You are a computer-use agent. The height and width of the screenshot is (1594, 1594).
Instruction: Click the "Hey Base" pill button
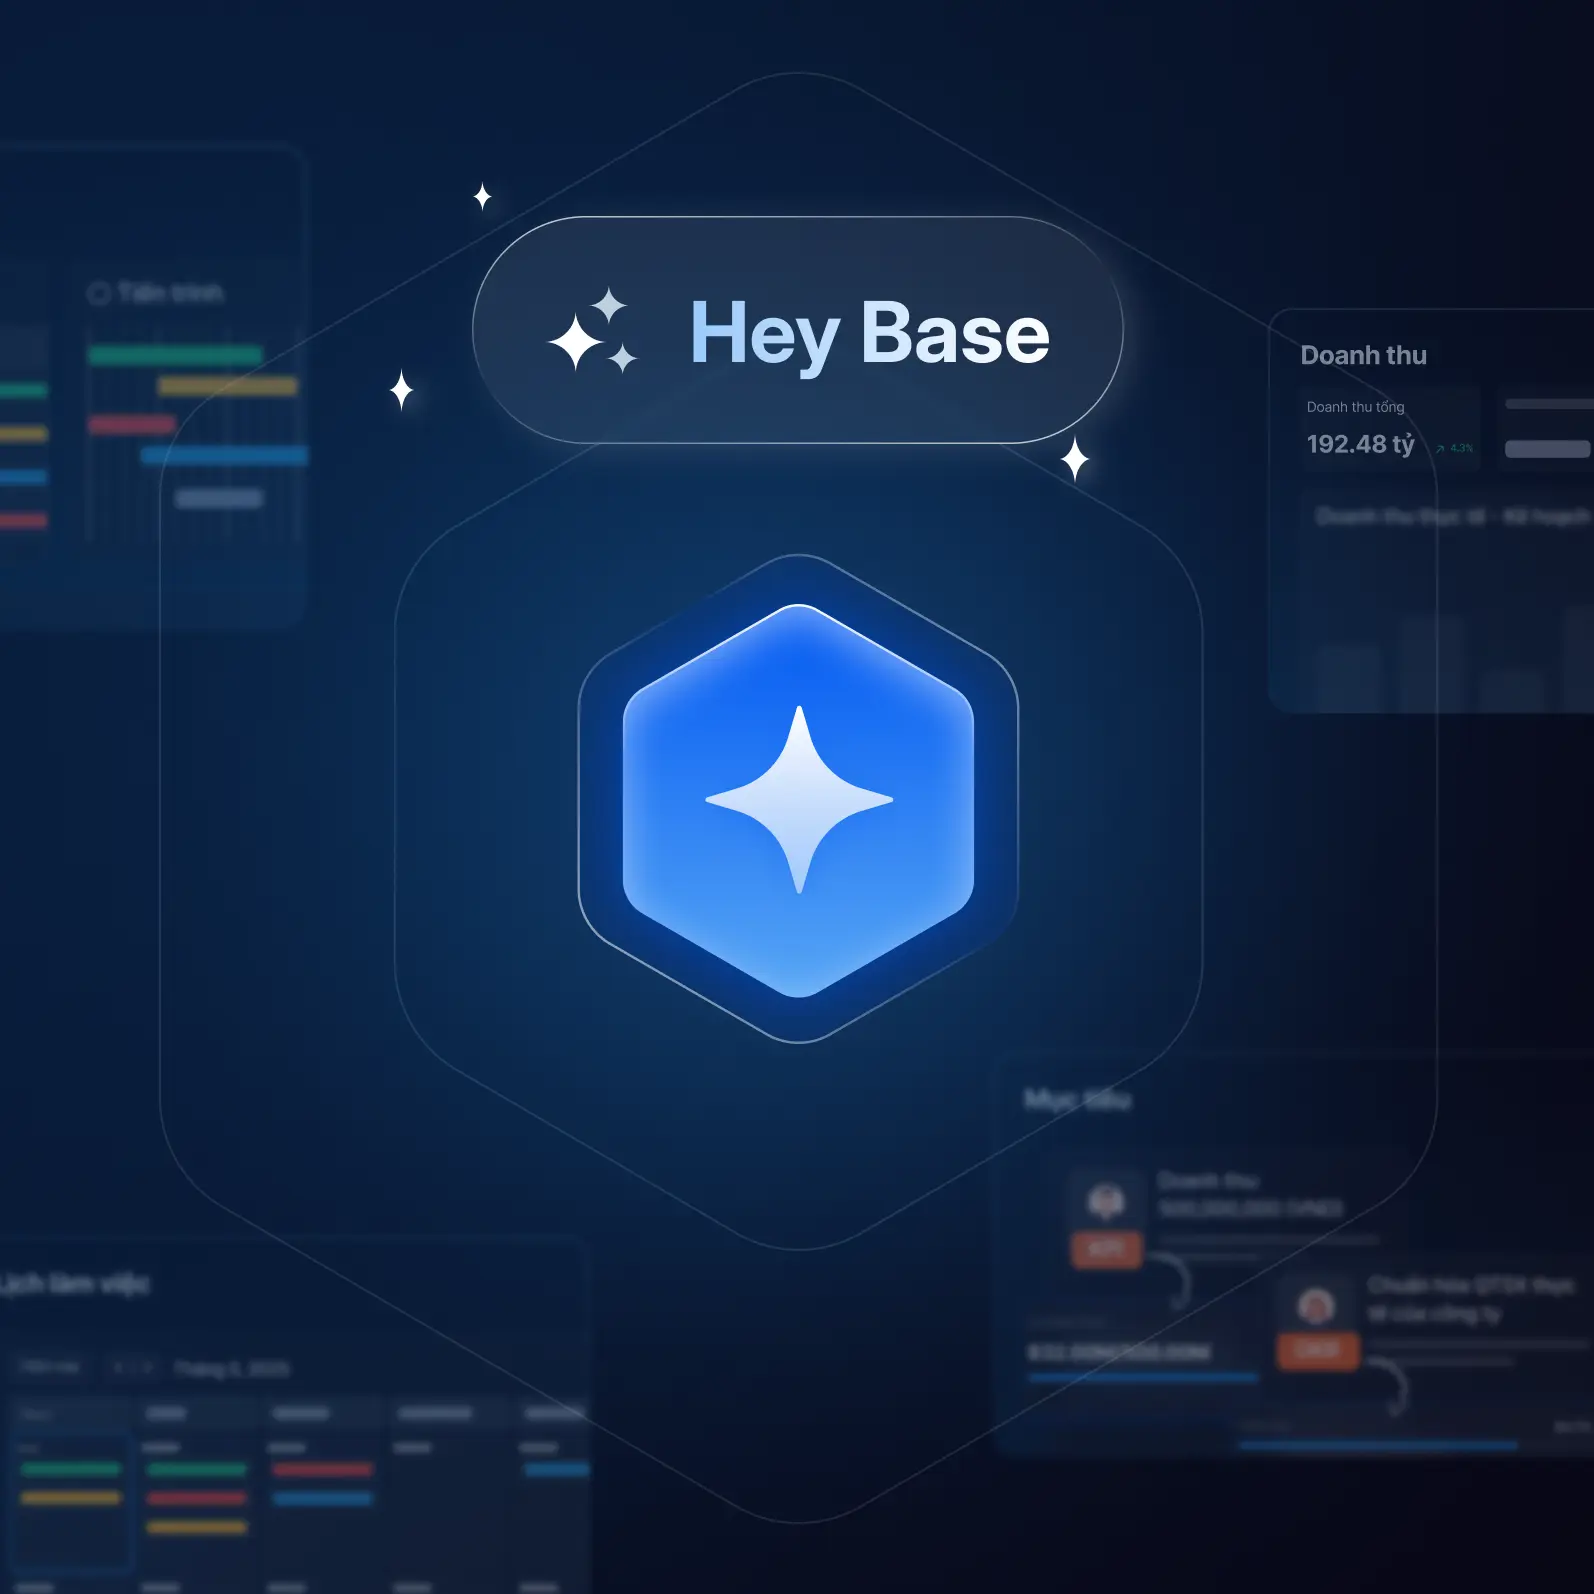click(x=797, y=330)
